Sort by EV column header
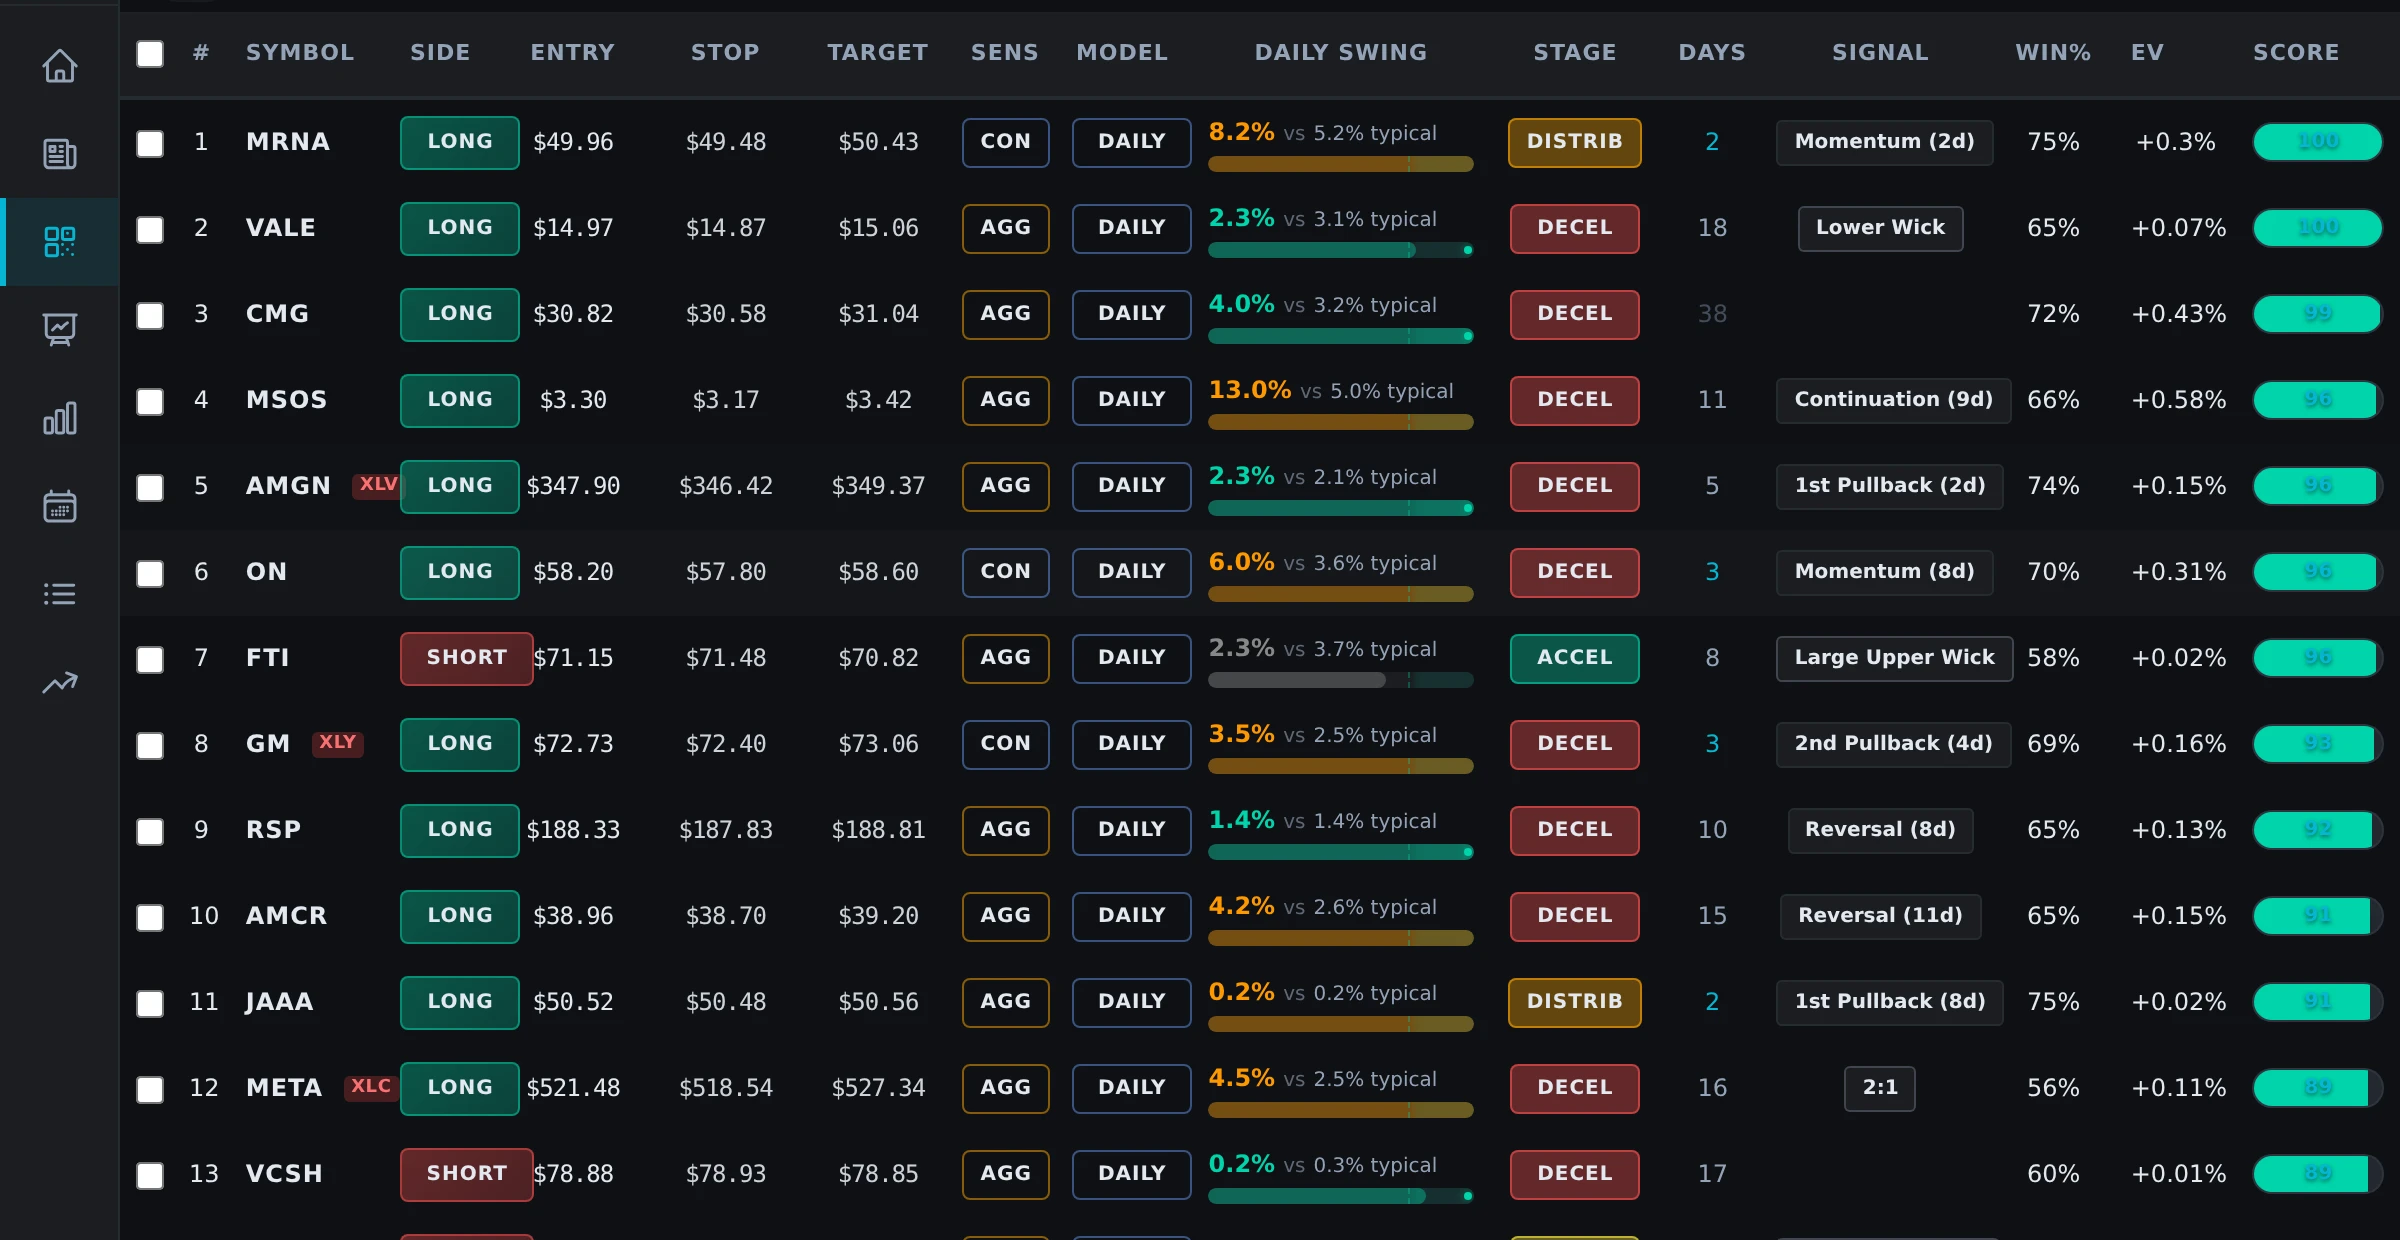This screenshot has height=1240, width=2400. pos(2147,52)
